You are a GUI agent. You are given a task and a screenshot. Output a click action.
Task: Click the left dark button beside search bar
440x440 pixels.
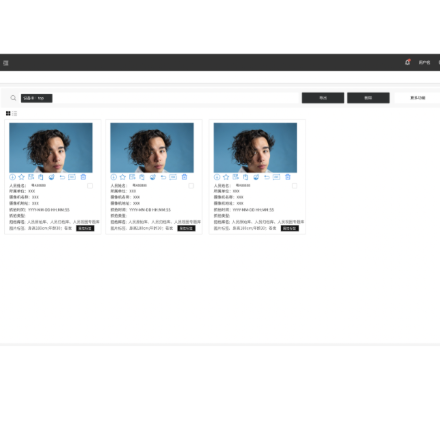click(323, 98)
